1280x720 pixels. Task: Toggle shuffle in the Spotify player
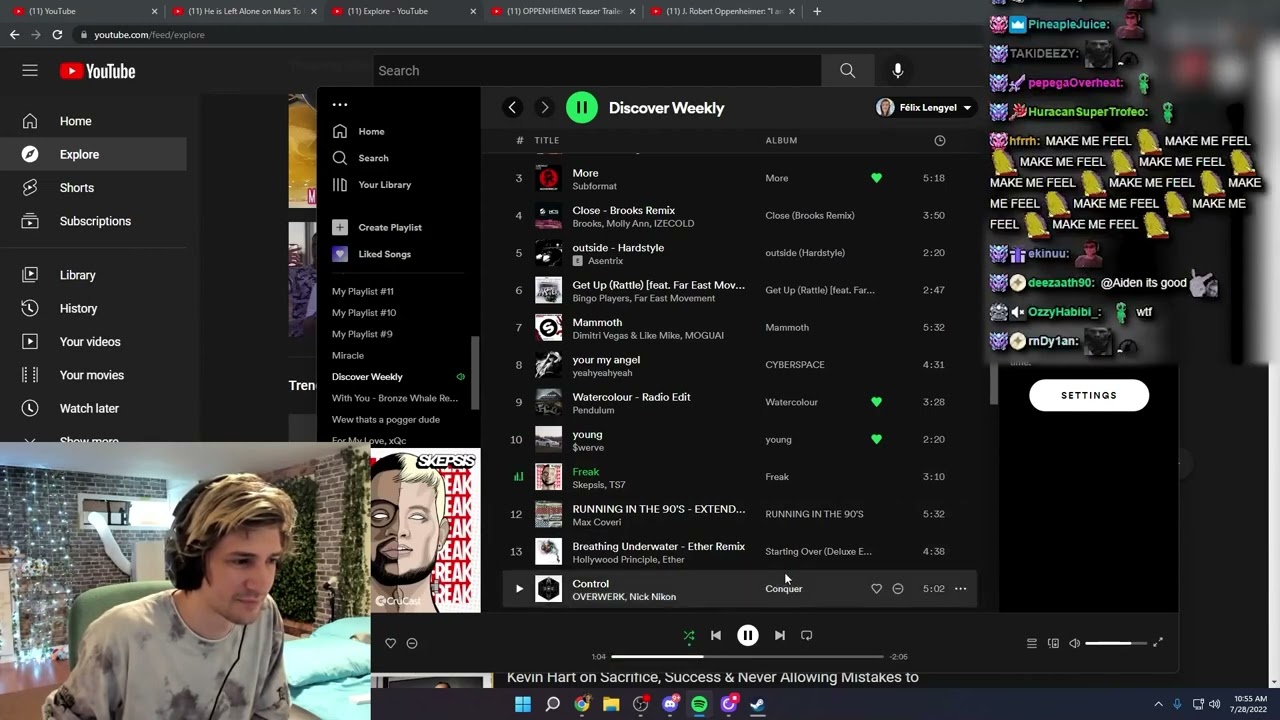689,635
